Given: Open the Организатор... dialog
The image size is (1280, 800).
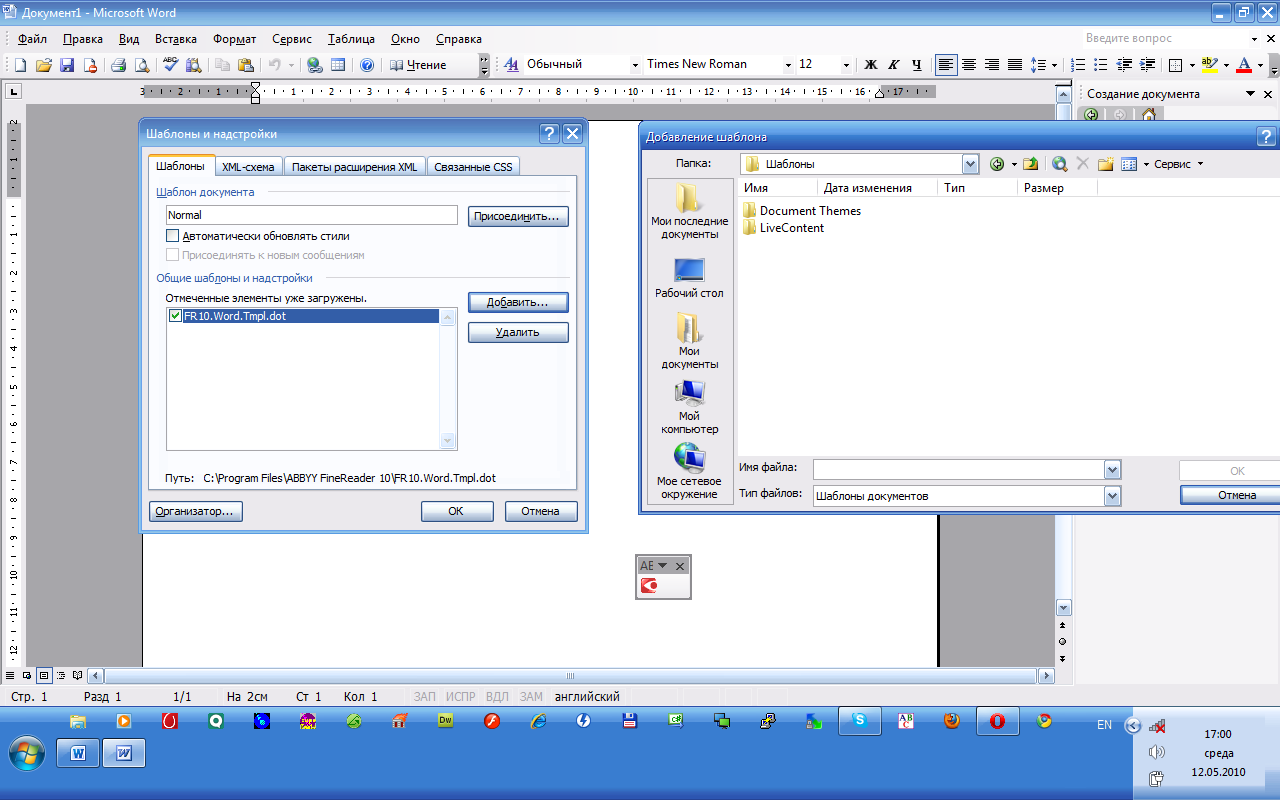Looking at the screenshot, I should tap(196, 511).
